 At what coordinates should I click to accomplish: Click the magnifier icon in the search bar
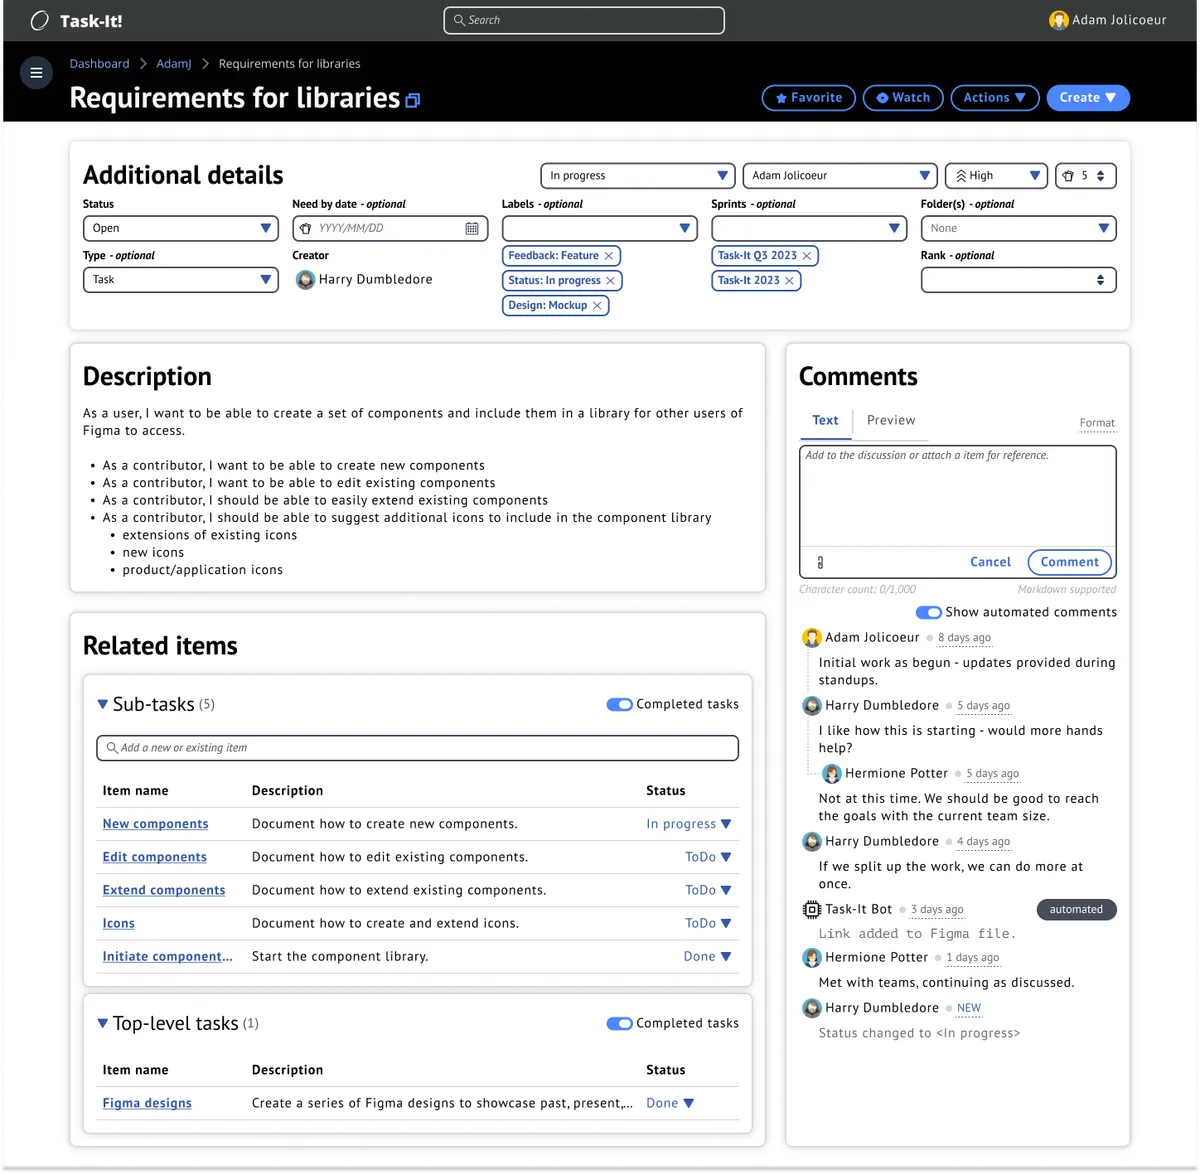pos(459,20)
